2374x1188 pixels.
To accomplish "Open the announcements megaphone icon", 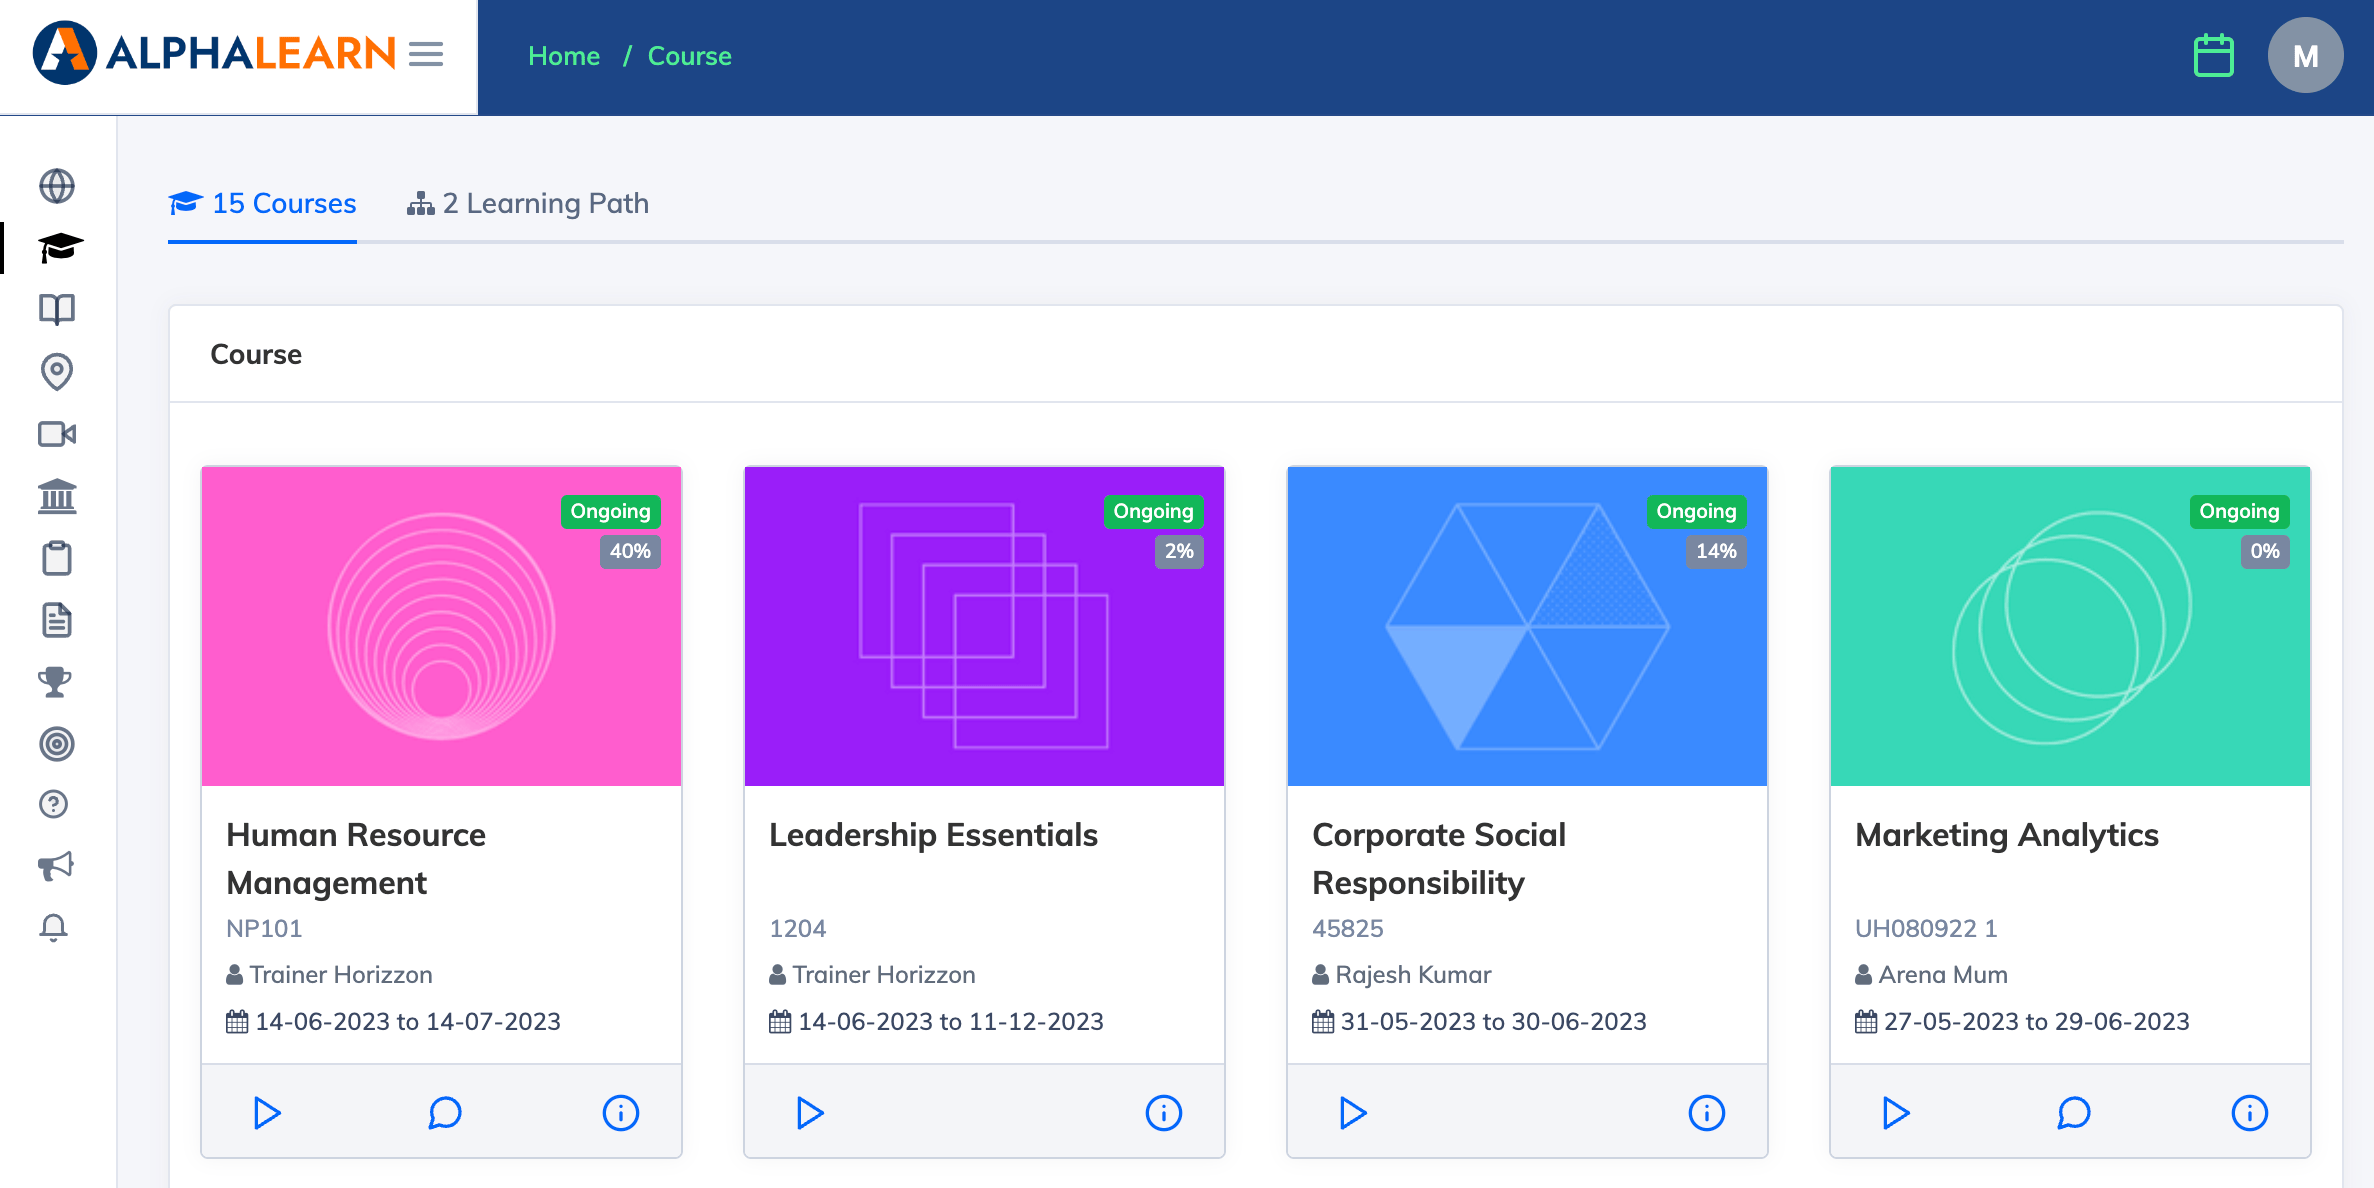I will click(57, 866).
